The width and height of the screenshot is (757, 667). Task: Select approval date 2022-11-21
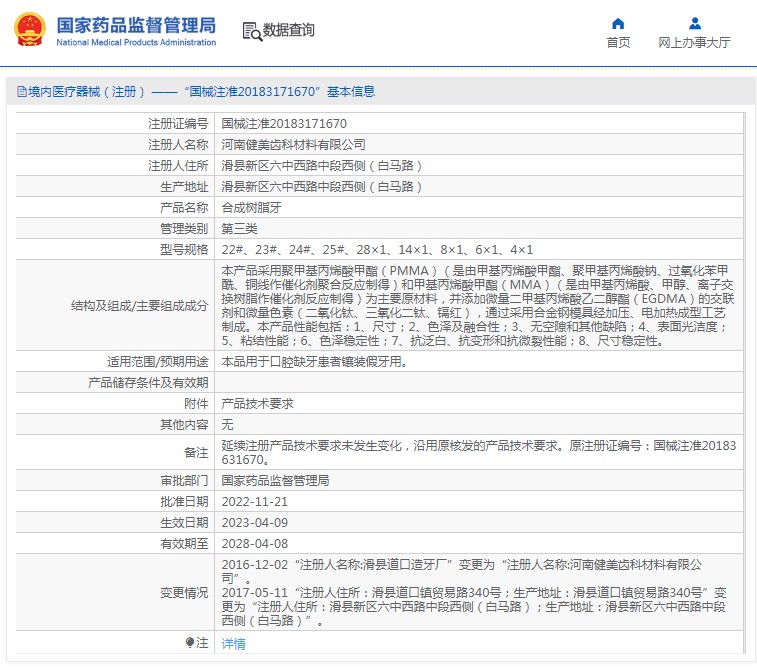[254, 501]
